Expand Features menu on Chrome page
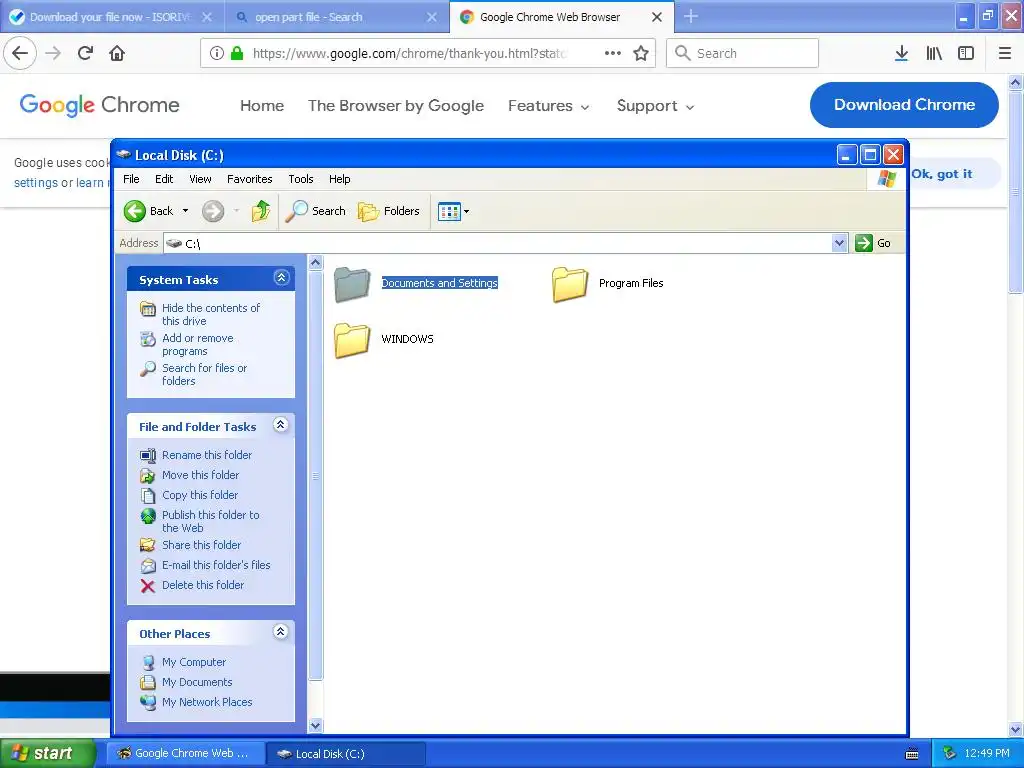The image size is (1024, 768). (549, 106)
